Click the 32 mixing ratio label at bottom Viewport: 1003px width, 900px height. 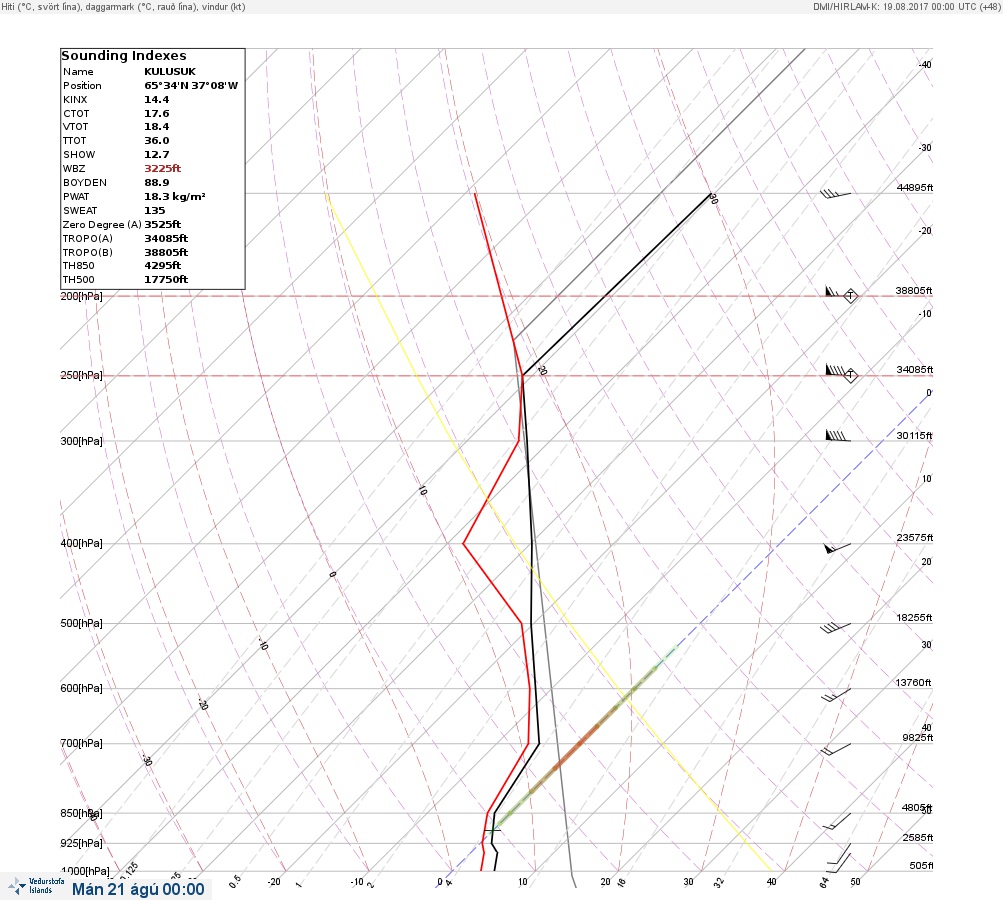click(719, 883)
